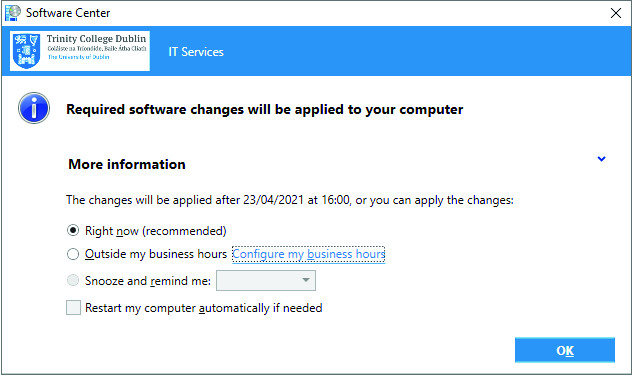The image size is (632, 376).
Task: Click the Restart my computer automatically label
Action: pyautogui.click(x=204, y=308)
